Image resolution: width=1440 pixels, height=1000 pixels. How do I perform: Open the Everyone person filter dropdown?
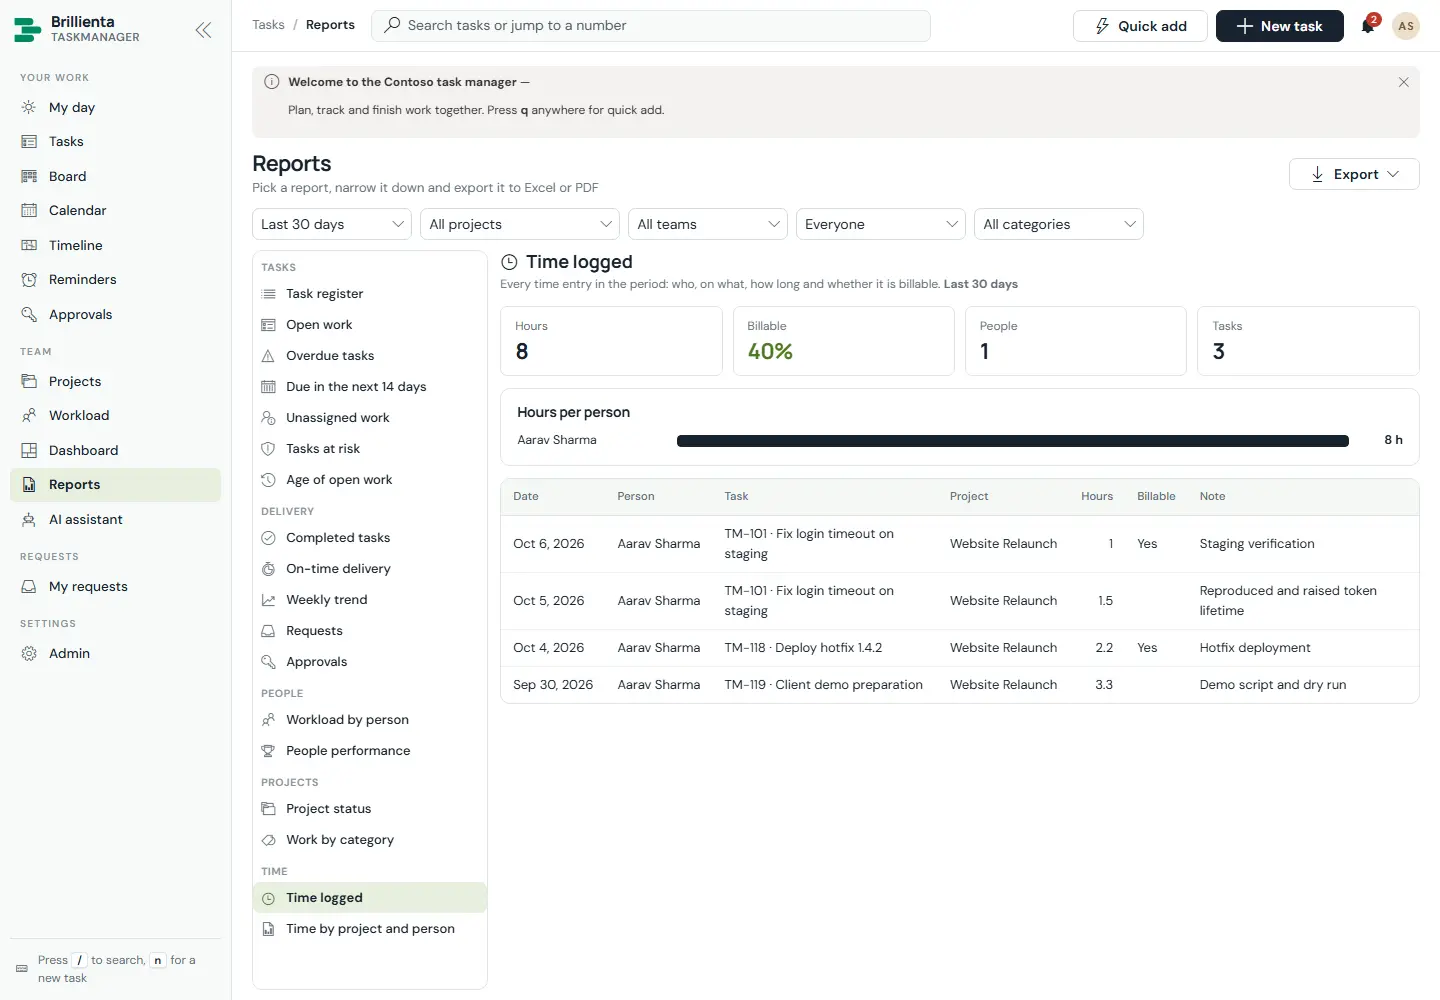[881, 224]
